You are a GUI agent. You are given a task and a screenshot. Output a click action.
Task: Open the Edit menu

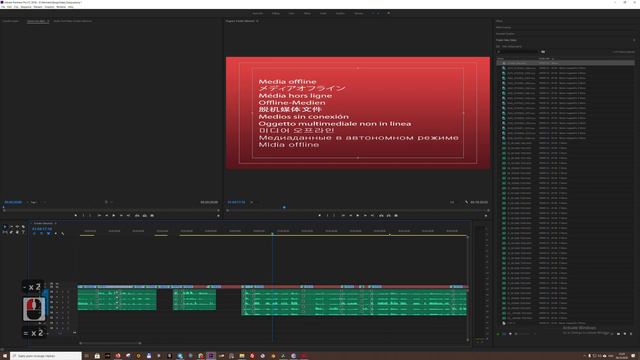click(9, 7)
